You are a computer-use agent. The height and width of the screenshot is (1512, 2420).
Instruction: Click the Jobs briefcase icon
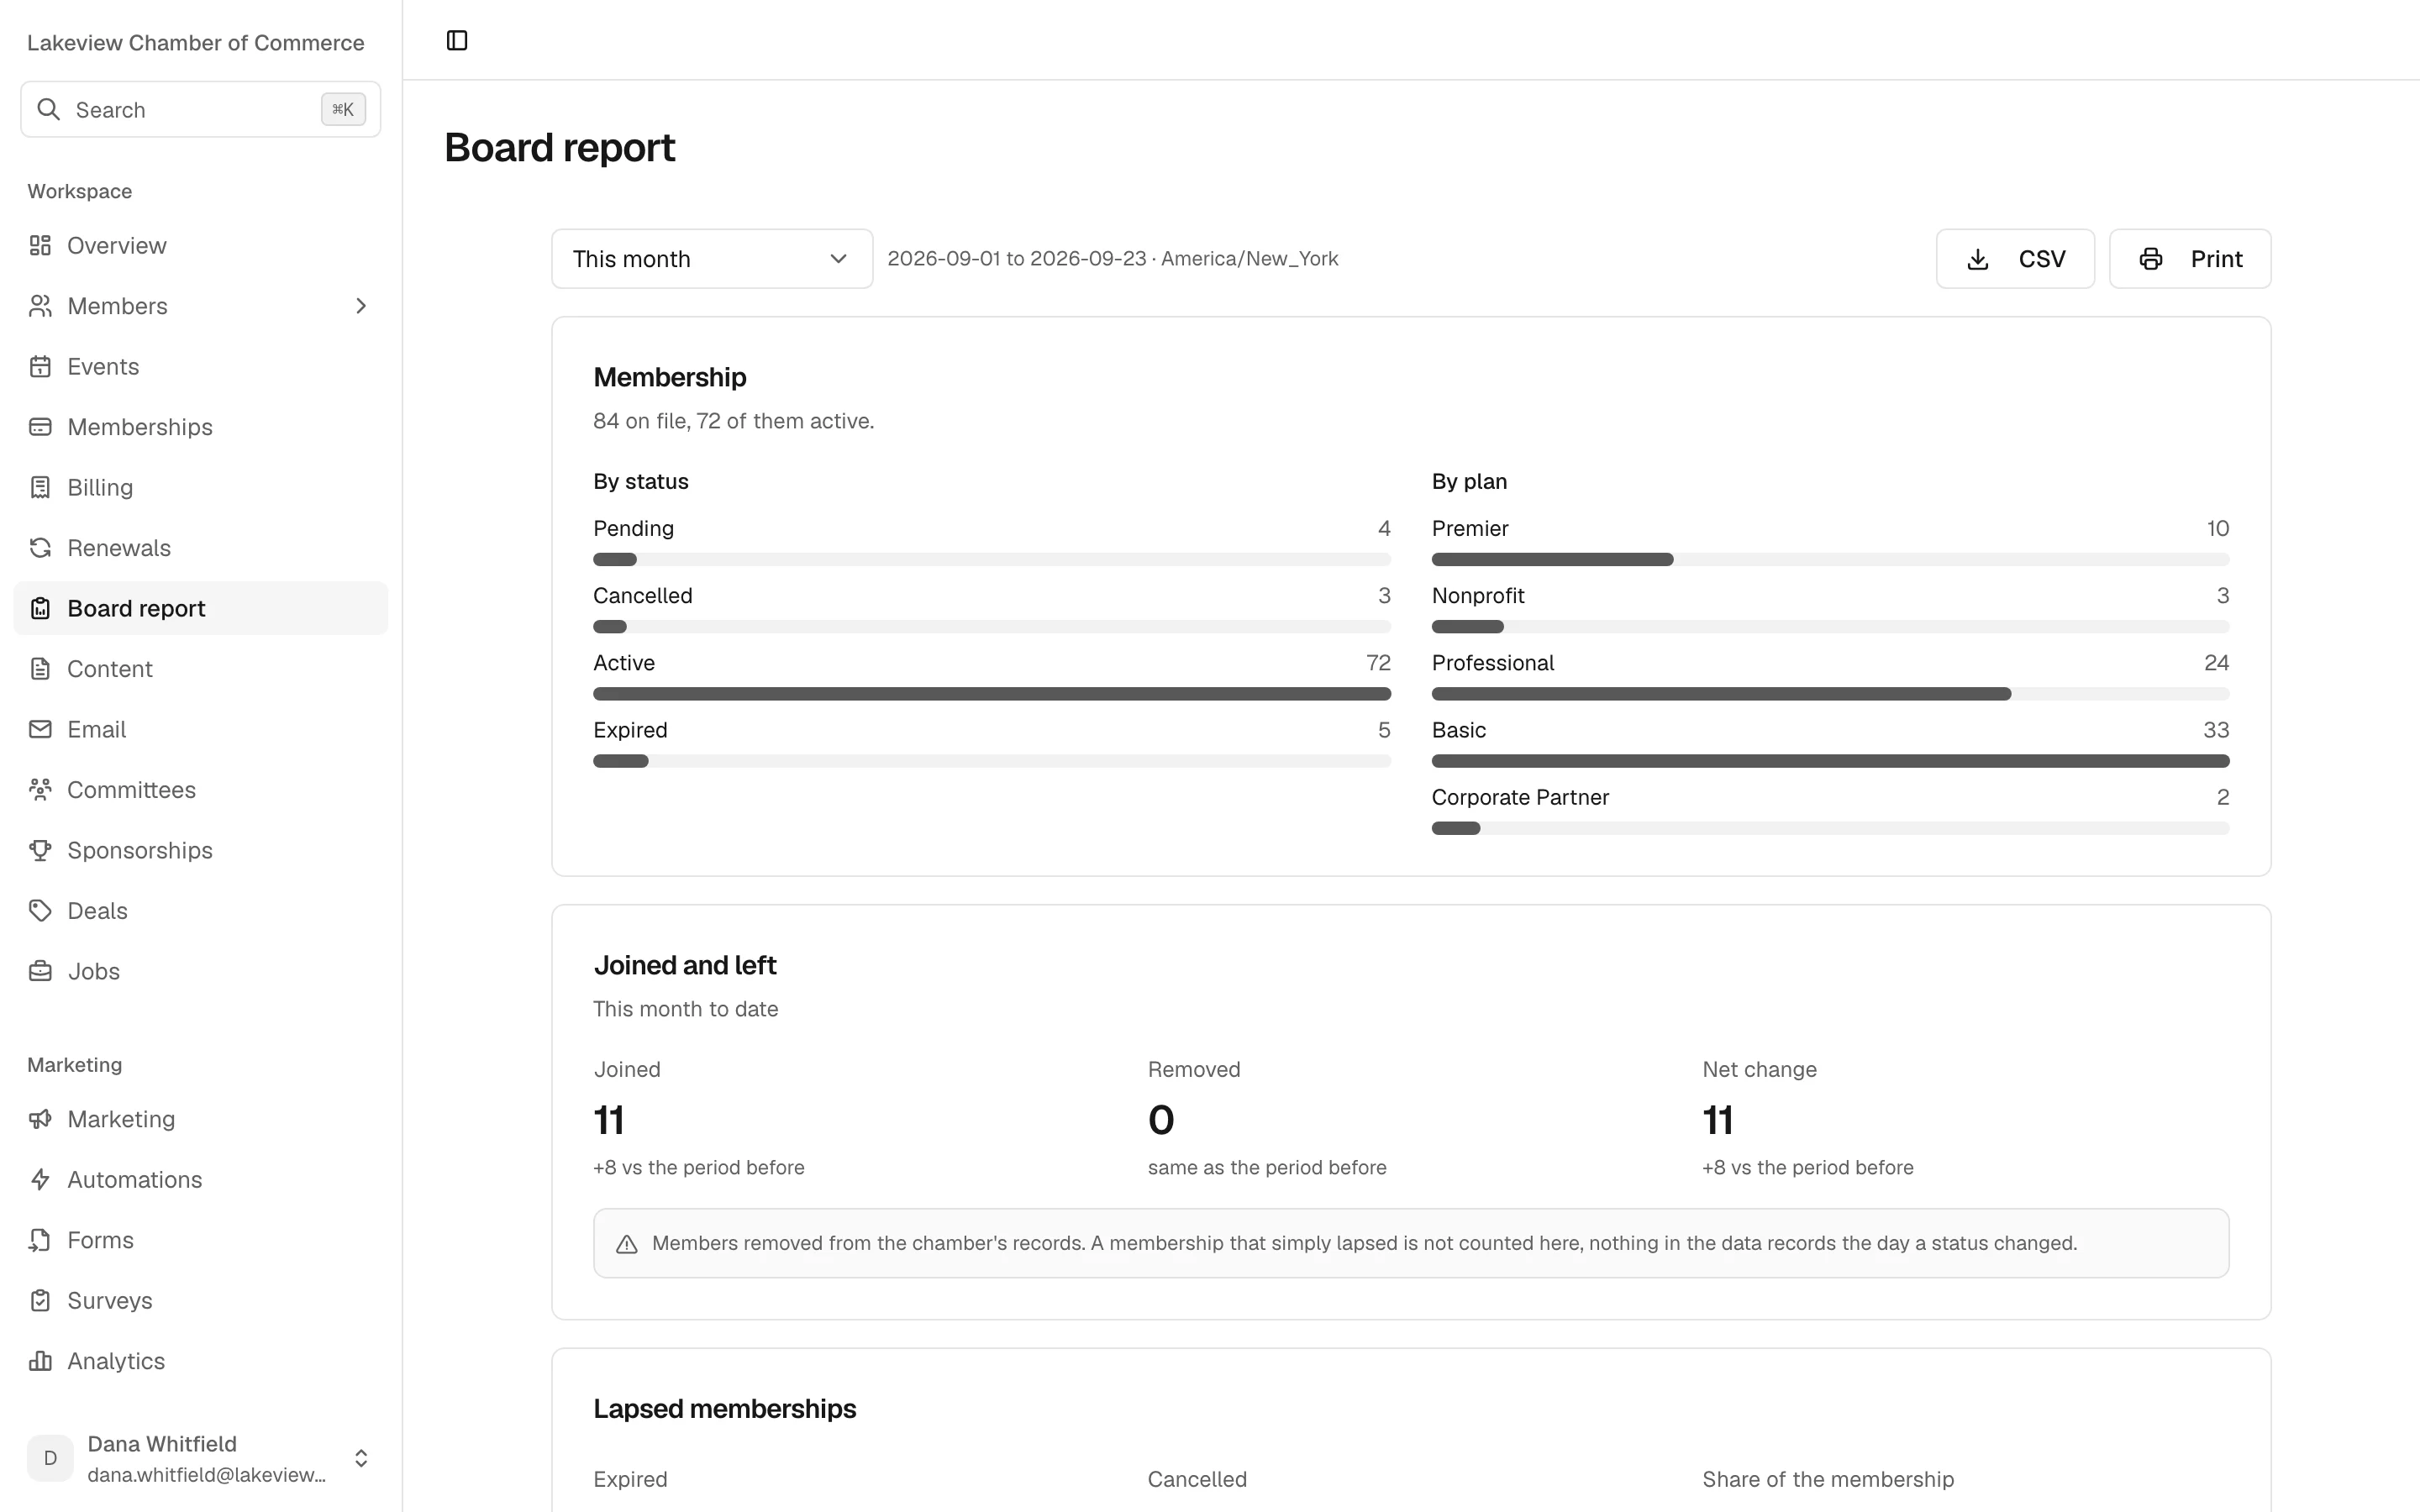pyautogui.click(x=40, y=971)
